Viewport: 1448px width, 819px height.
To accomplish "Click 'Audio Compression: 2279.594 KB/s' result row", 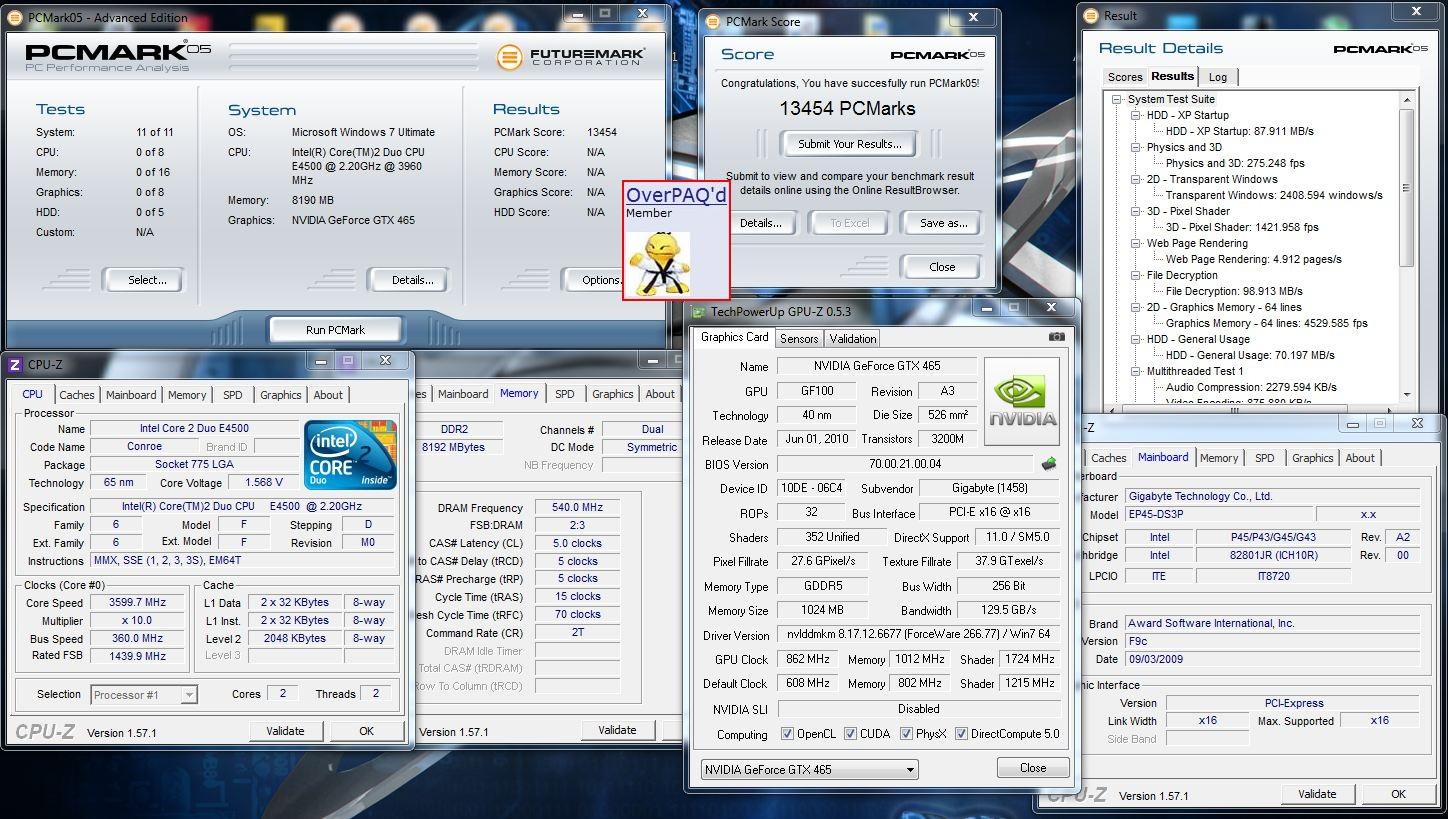I will click(1251, 387).
